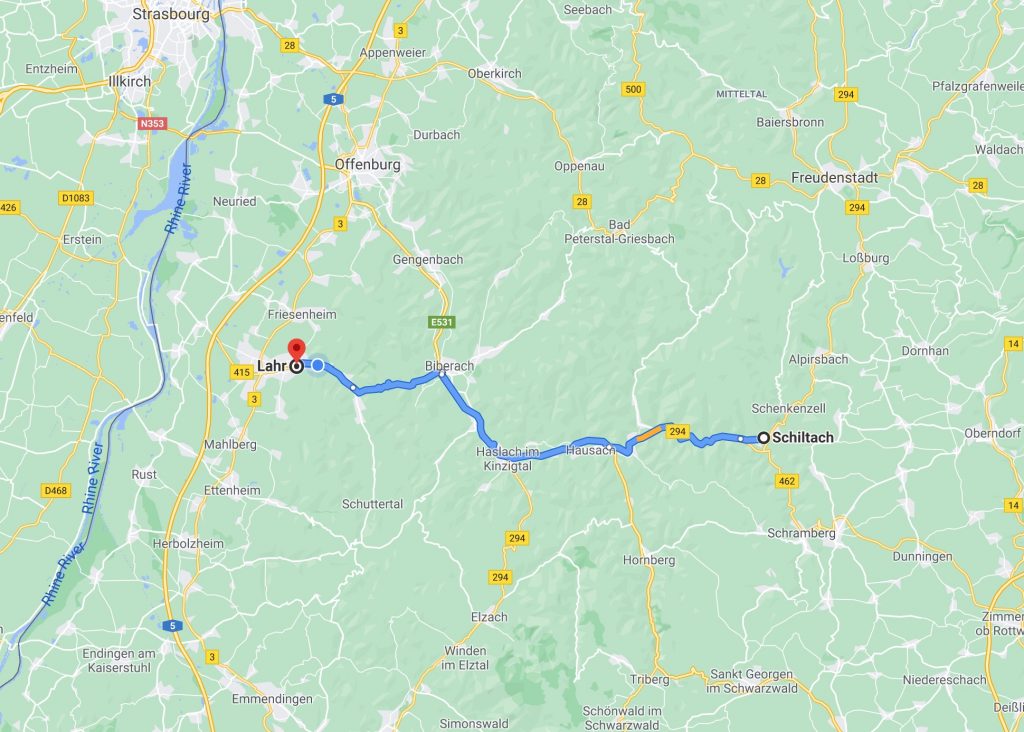Click the Emmendingen town label
The width and height of the screenshot is (1024, 732).
point(272,699)
